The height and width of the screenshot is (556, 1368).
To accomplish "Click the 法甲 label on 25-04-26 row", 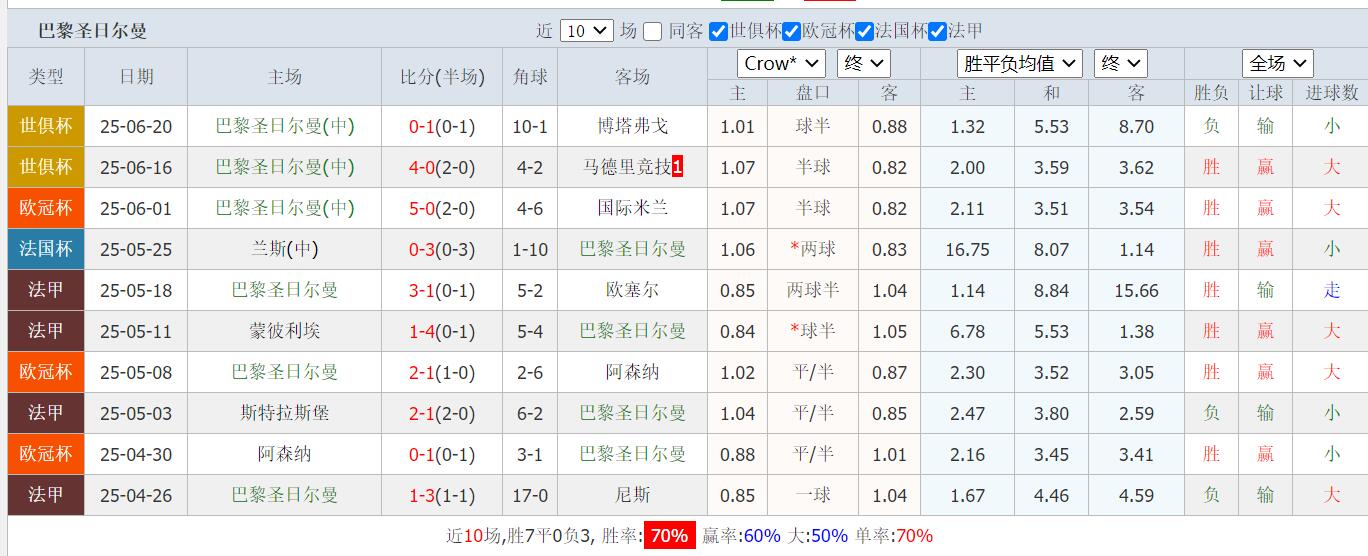I will (x=46, y=495).
